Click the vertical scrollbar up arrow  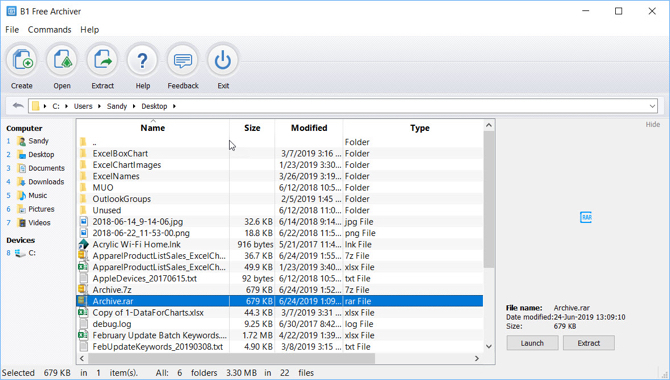(489, 125)
